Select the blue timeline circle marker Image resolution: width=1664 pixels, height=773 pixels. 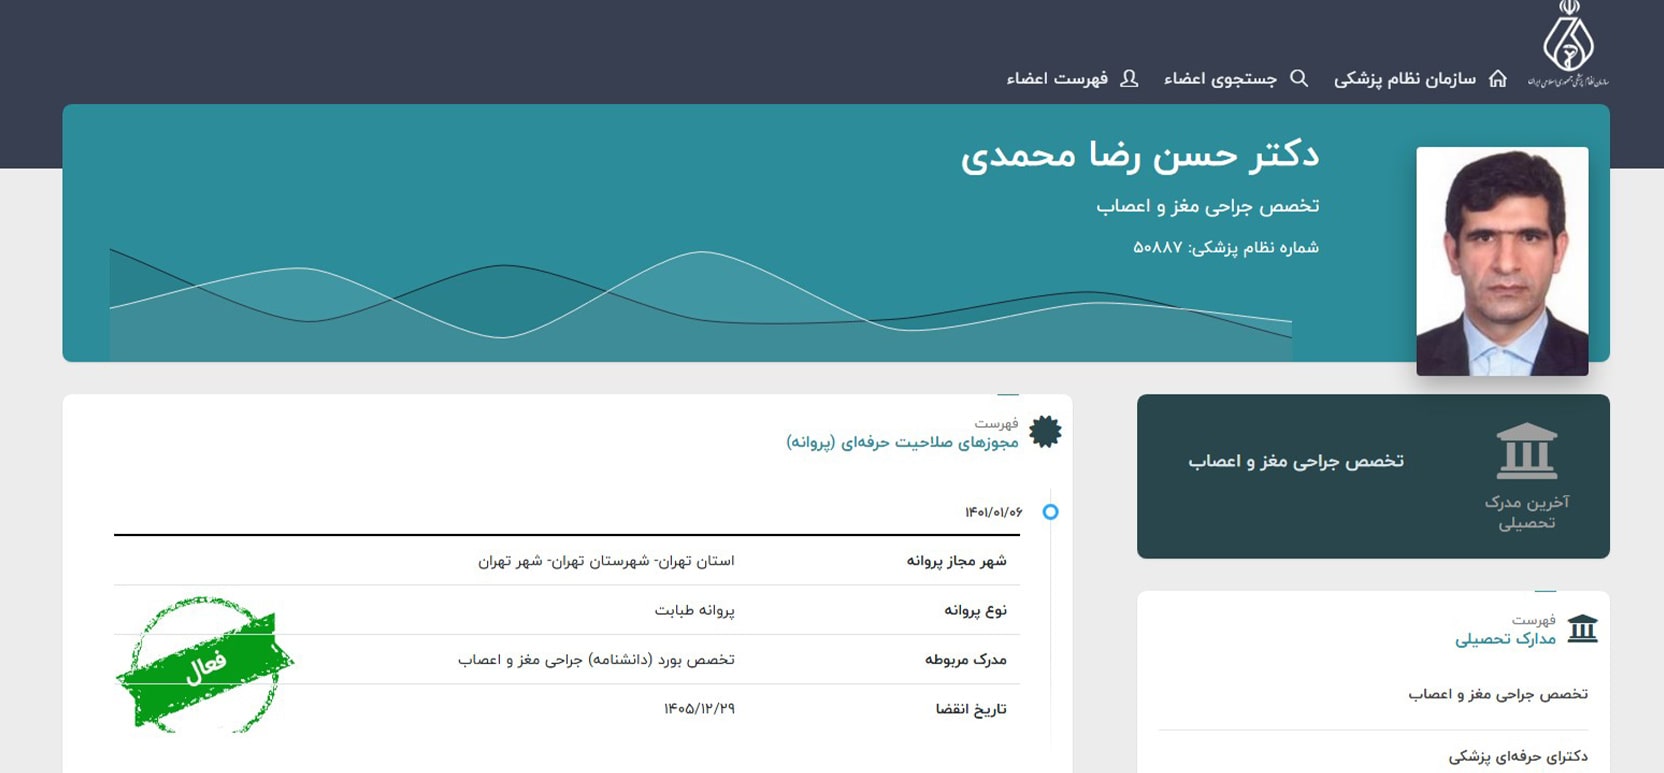tap(1050, 512)
